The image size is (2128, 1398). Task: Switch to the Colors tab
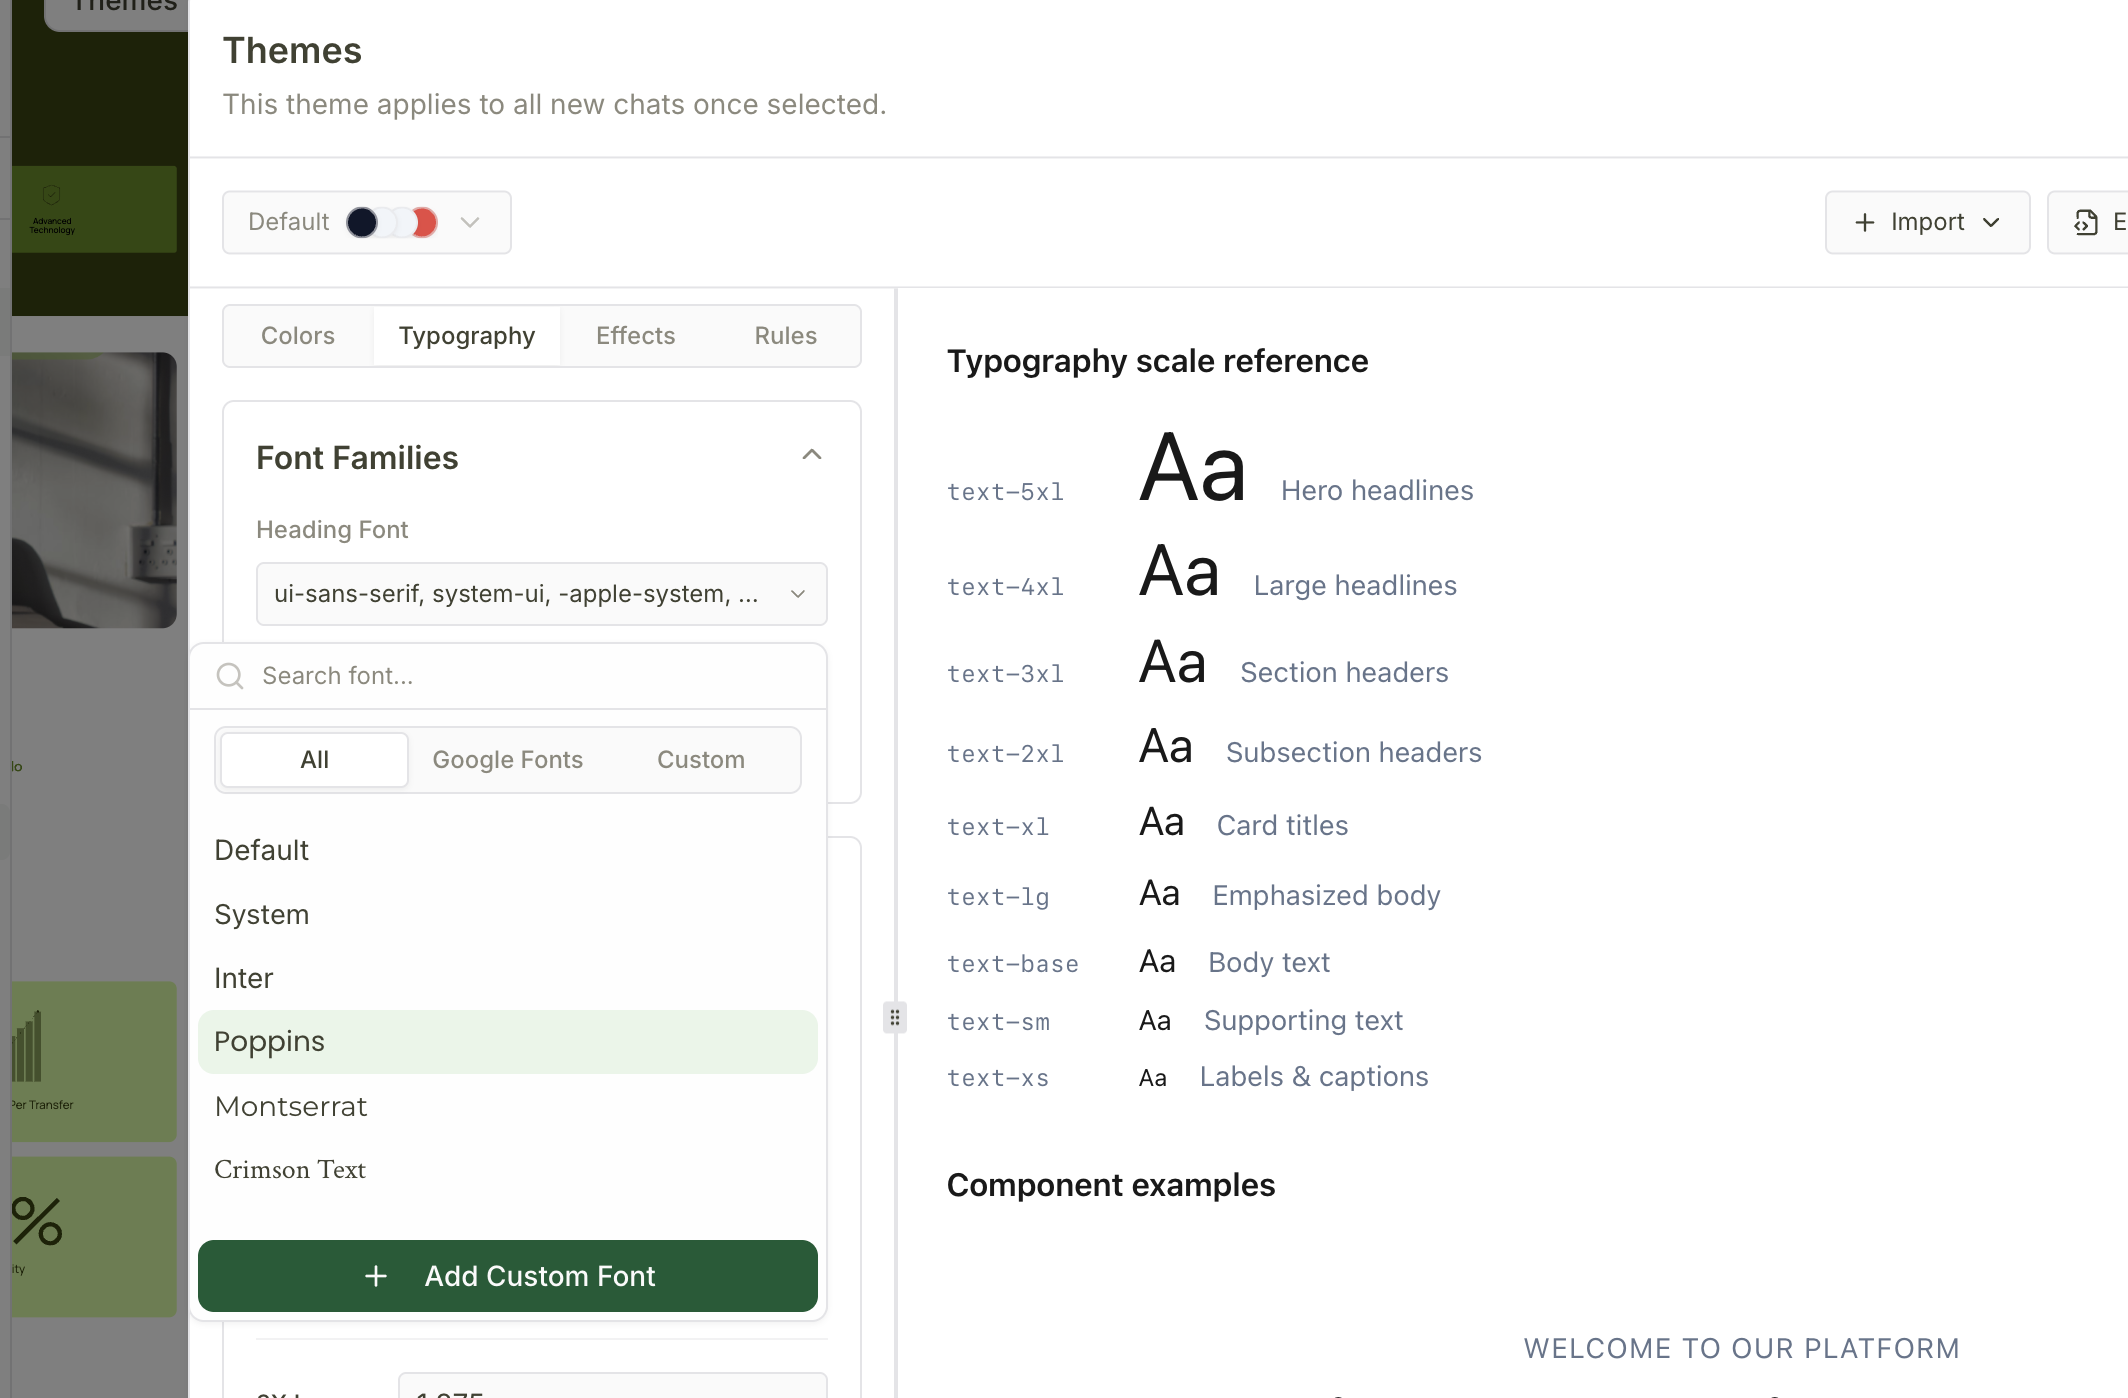click(297, 335)
